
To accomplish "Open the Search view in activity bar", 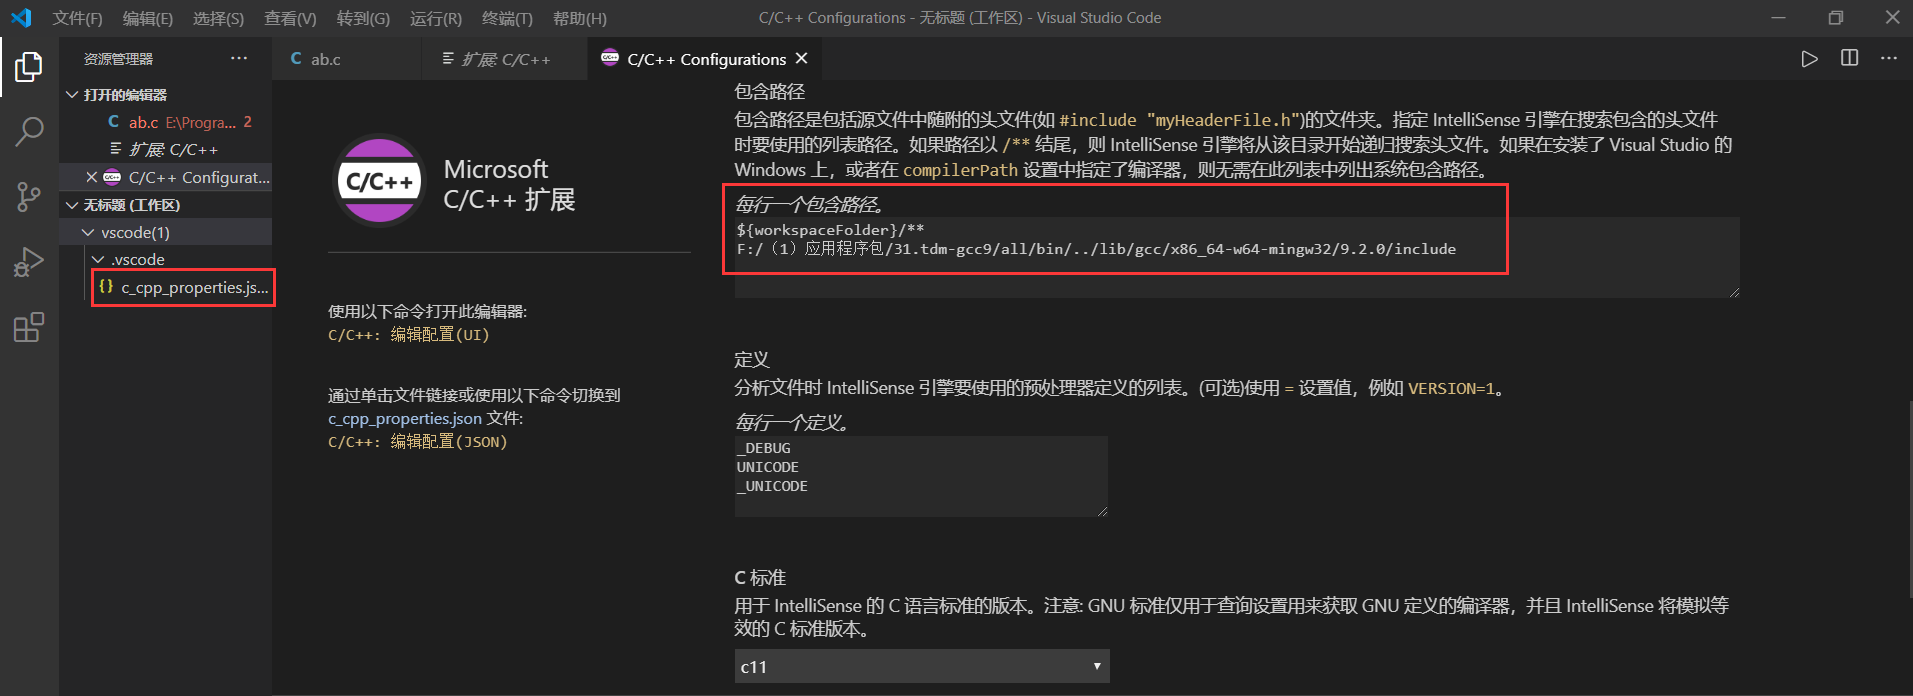I will (x=29, y=131).
